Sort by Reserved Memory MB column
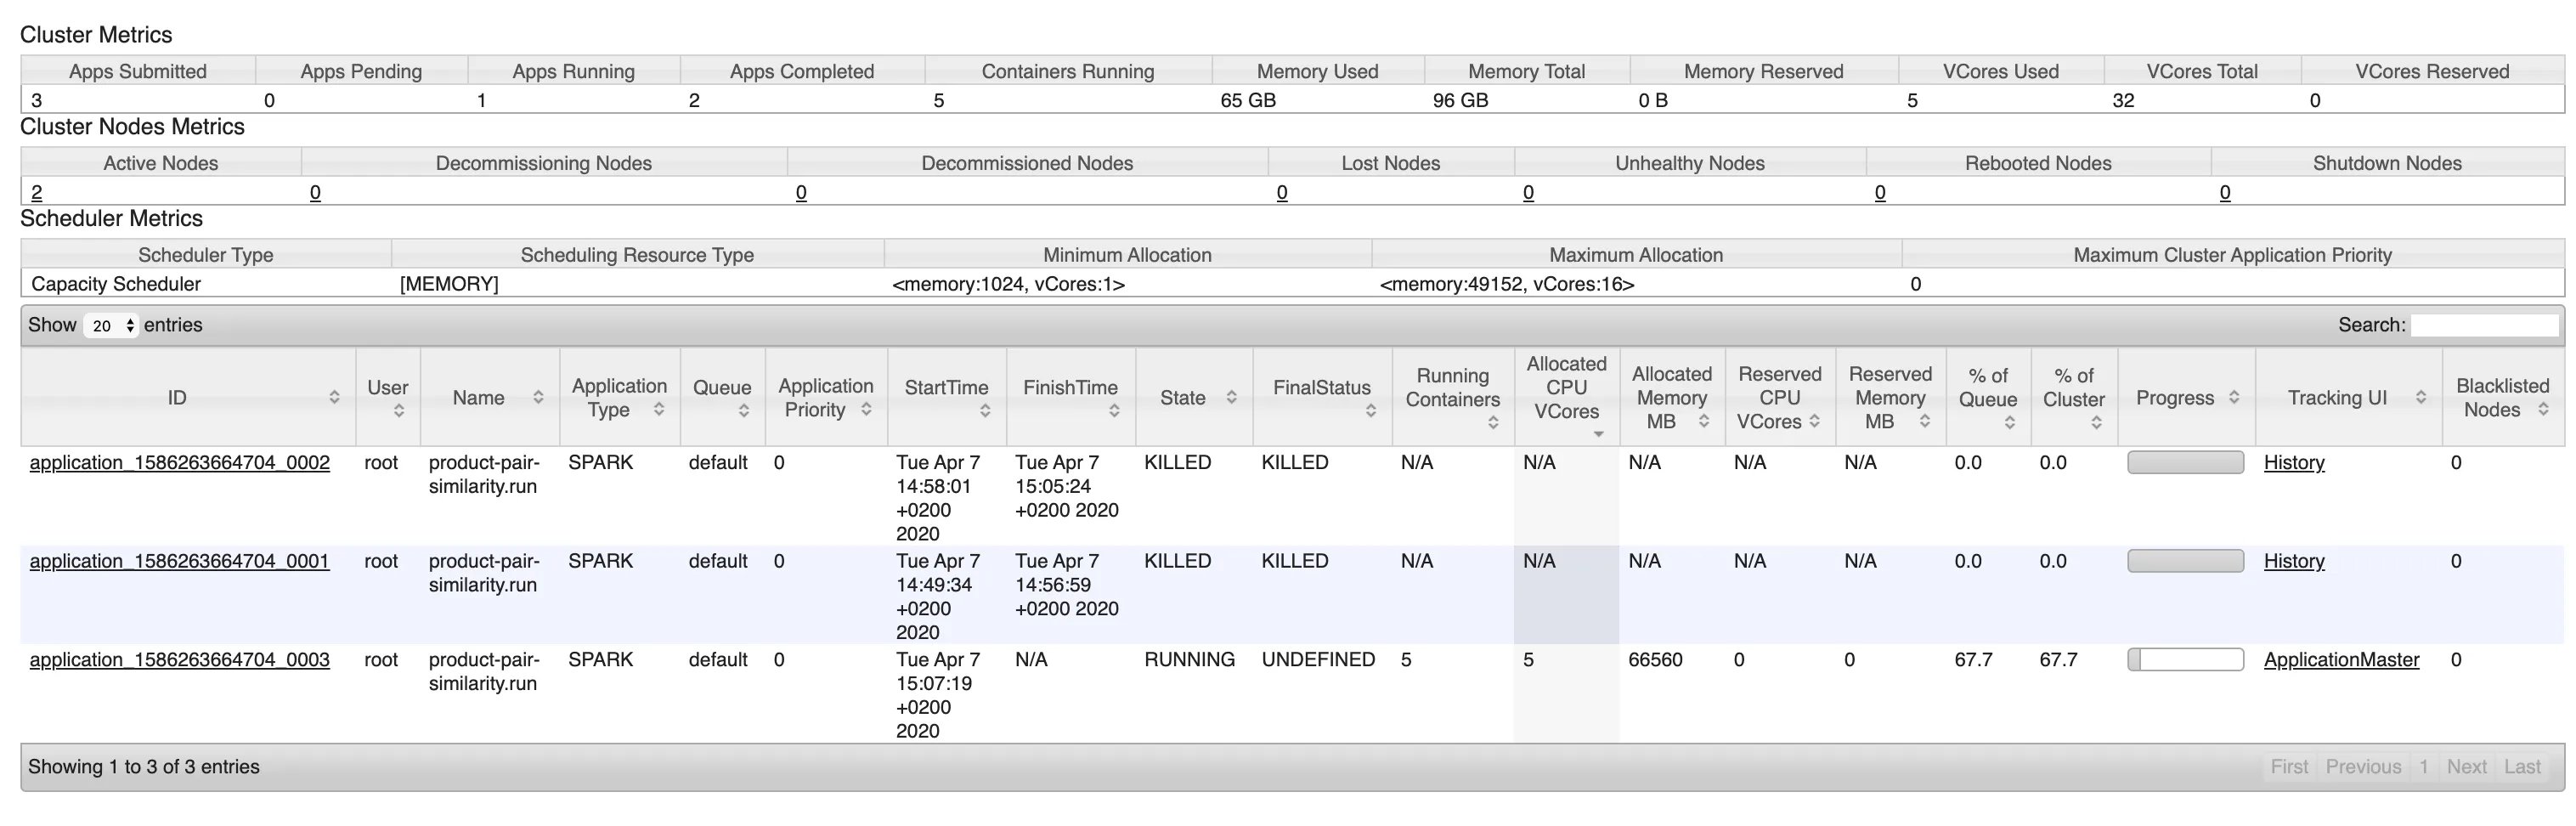Image resolution: width=2576 pixels, height=826 pixels. (1890, 397)
